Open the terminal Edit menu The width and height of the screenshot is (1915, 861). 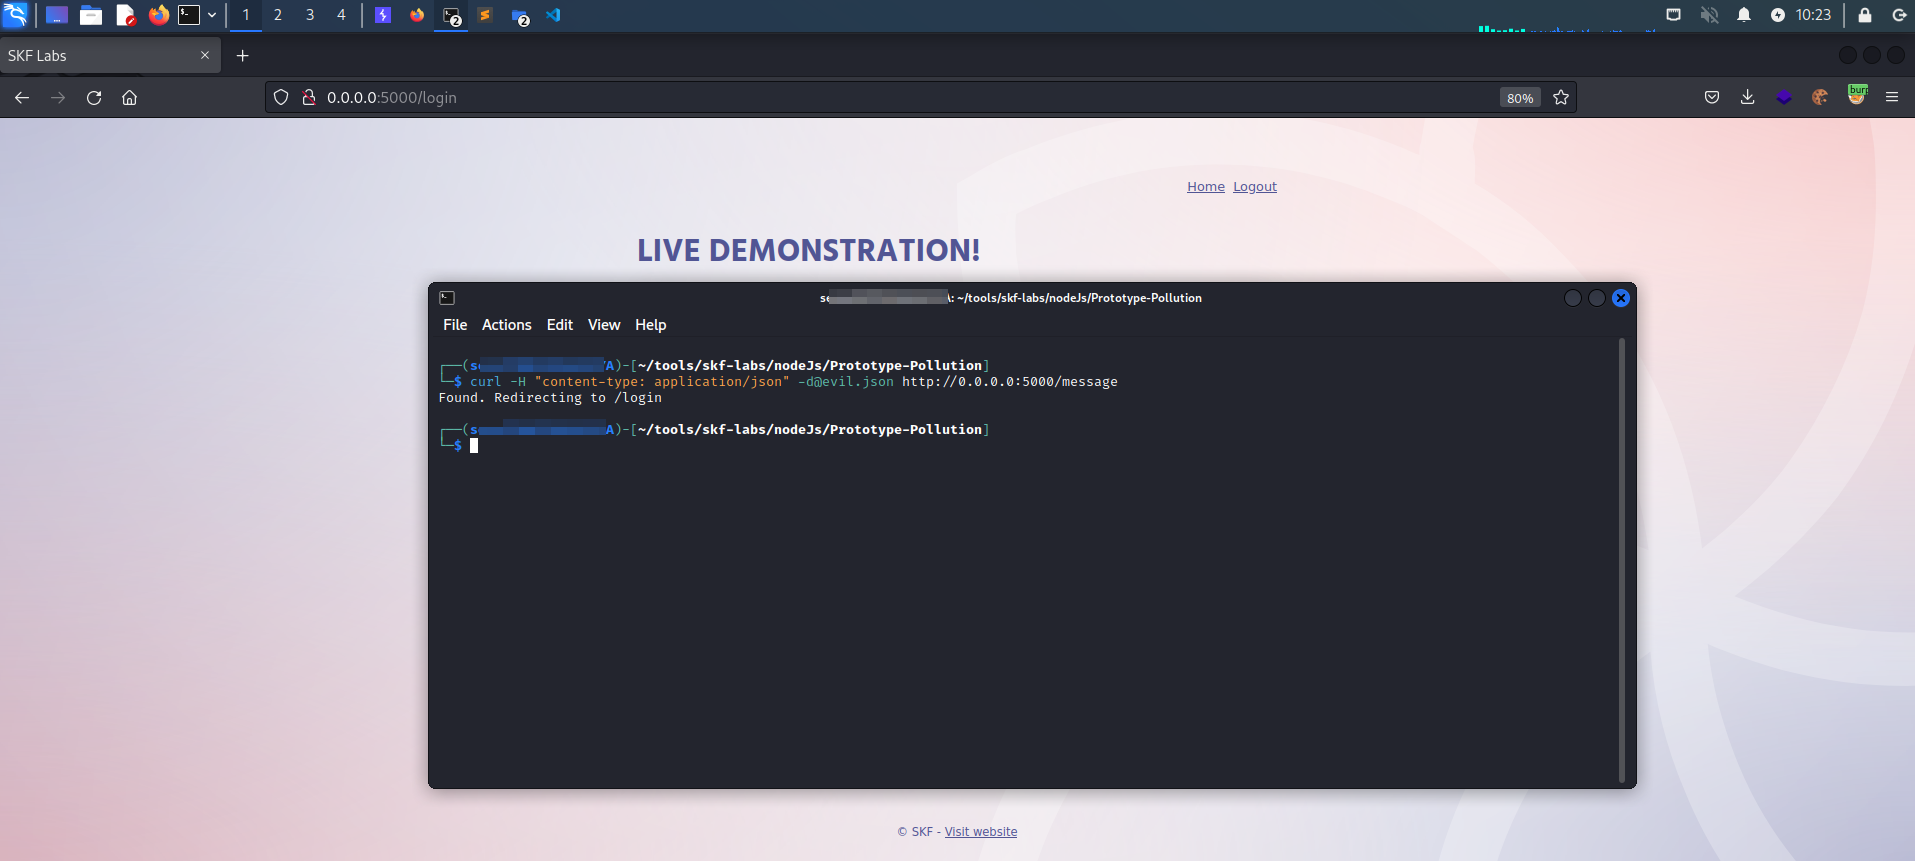point(560,325)
